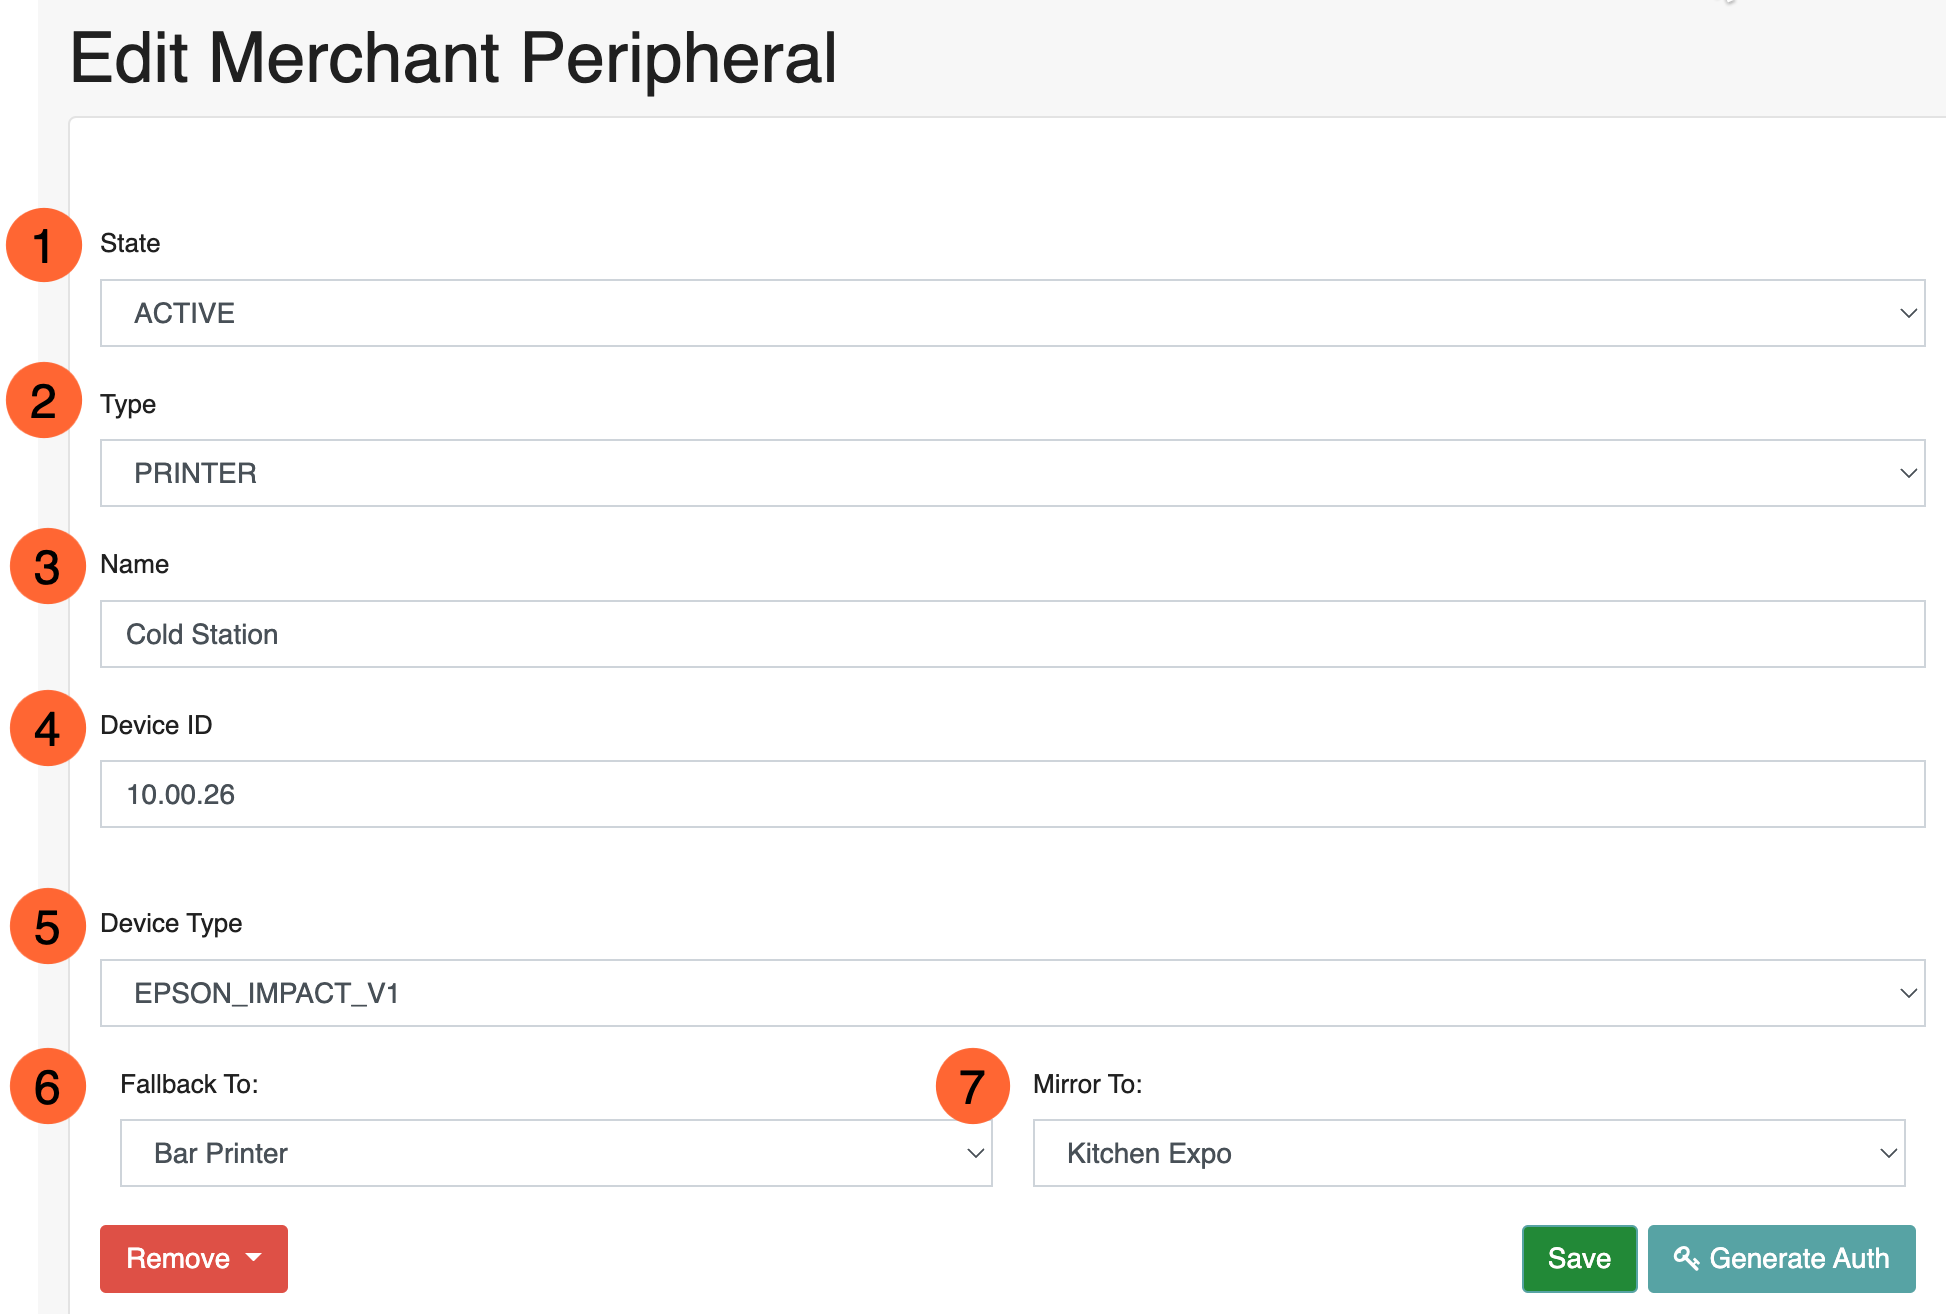
Task: Open the Mirror To dropdown Kitchen Expo
Action: [x=1469, y=1153]
